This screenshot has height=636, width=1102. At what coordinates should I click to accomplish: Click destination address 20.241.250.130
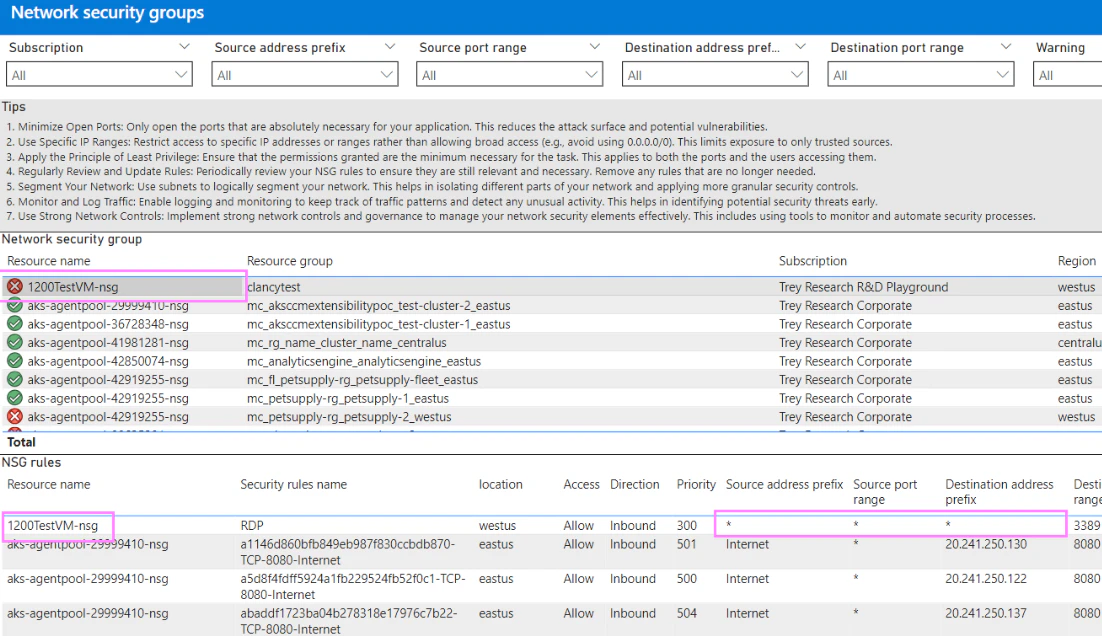coord(986,544)
